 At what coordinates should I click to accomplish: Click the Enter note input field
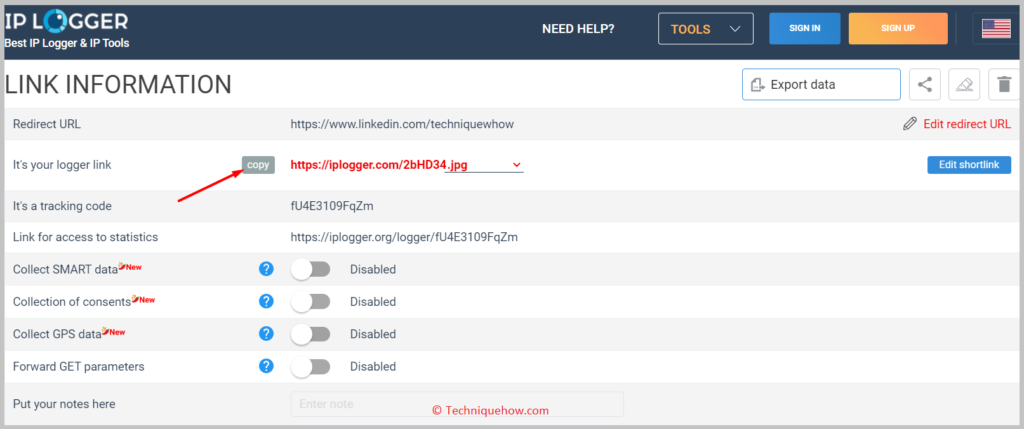457,404
